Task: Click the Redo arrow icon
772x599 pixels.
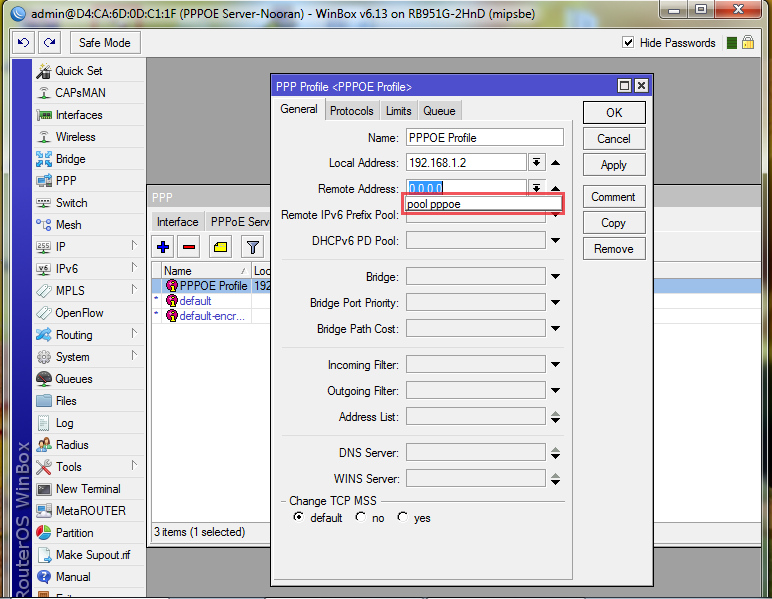Action: (49, 43)
